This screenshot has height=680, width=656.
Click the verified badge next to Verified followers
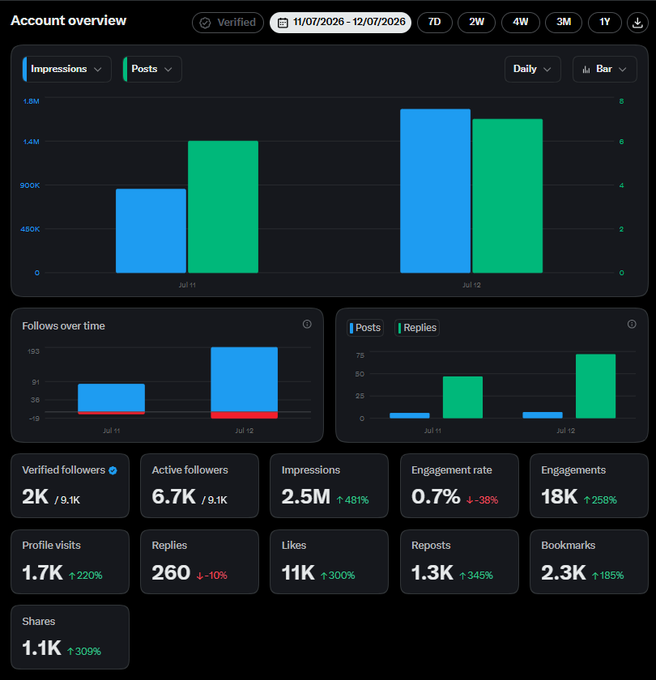pos(113,471)
